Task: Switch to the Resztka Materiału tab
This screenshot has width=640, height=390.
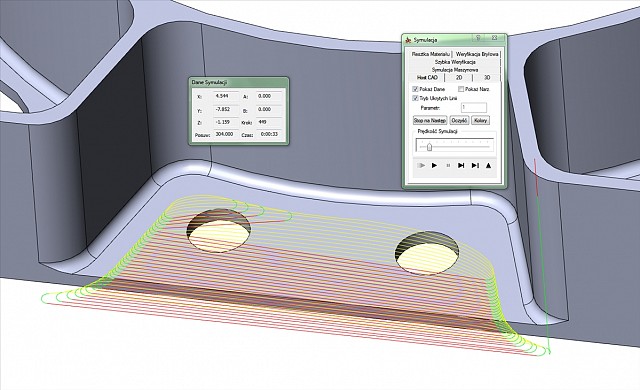Action: [x=430, y=54]
